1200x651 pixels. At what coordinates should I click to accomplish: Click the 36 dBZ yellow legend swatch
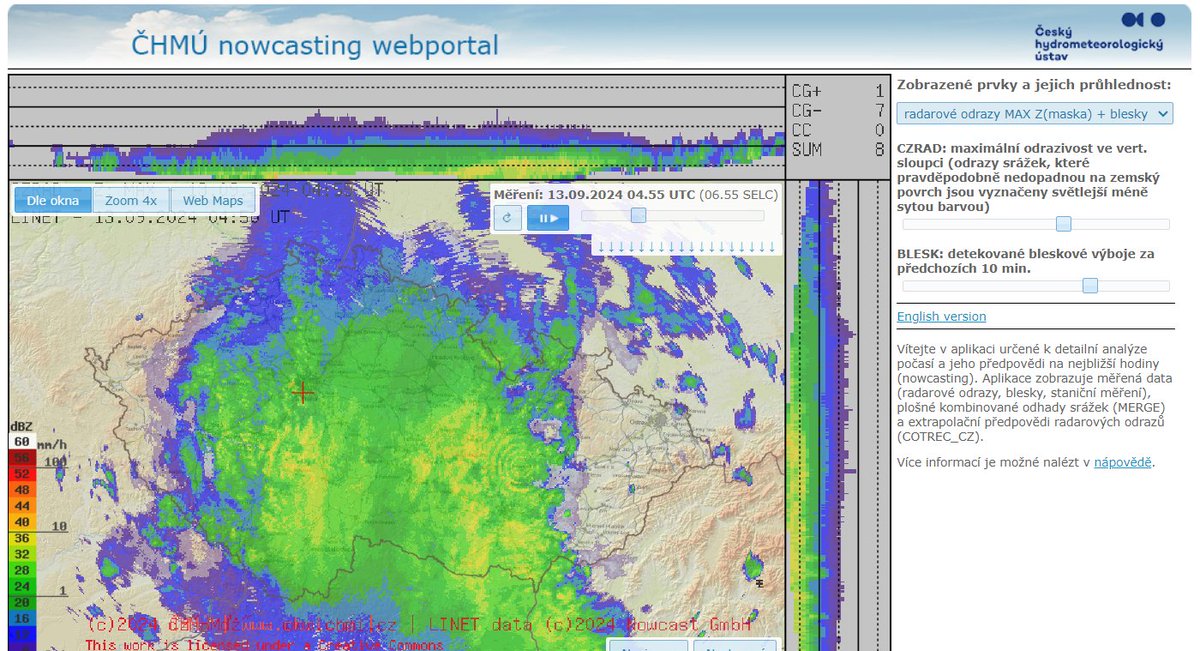[x=21, y=538]
